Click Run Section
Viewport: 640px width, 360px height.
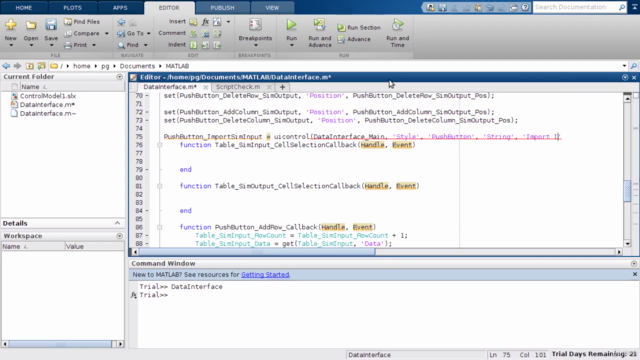click(359, 27)
